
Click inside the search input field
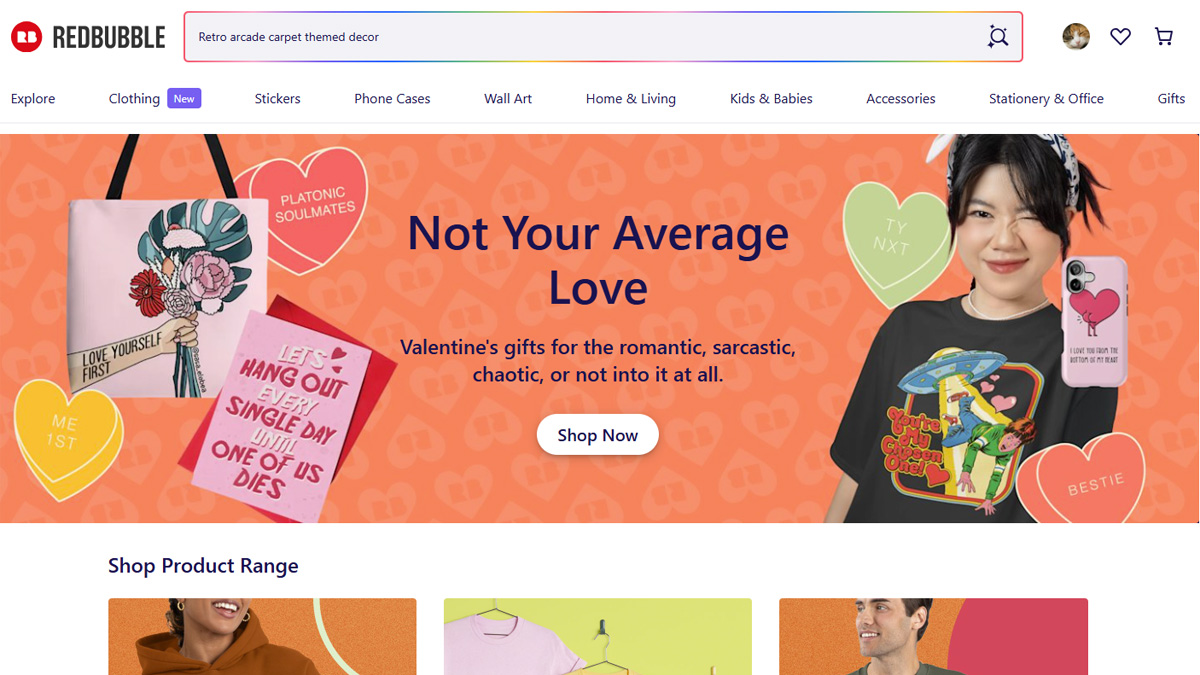coord(580,37)
